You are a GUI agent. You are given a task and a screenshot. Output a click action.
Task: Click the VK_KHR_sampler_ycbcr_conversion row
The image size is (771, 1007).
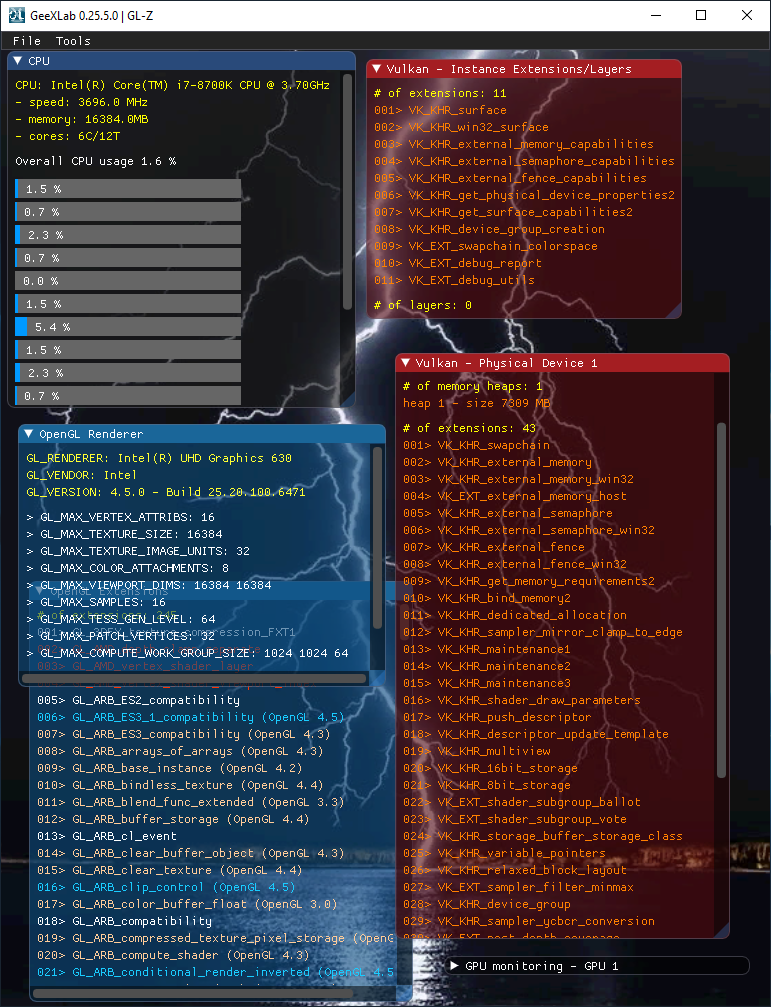(529, 921)
